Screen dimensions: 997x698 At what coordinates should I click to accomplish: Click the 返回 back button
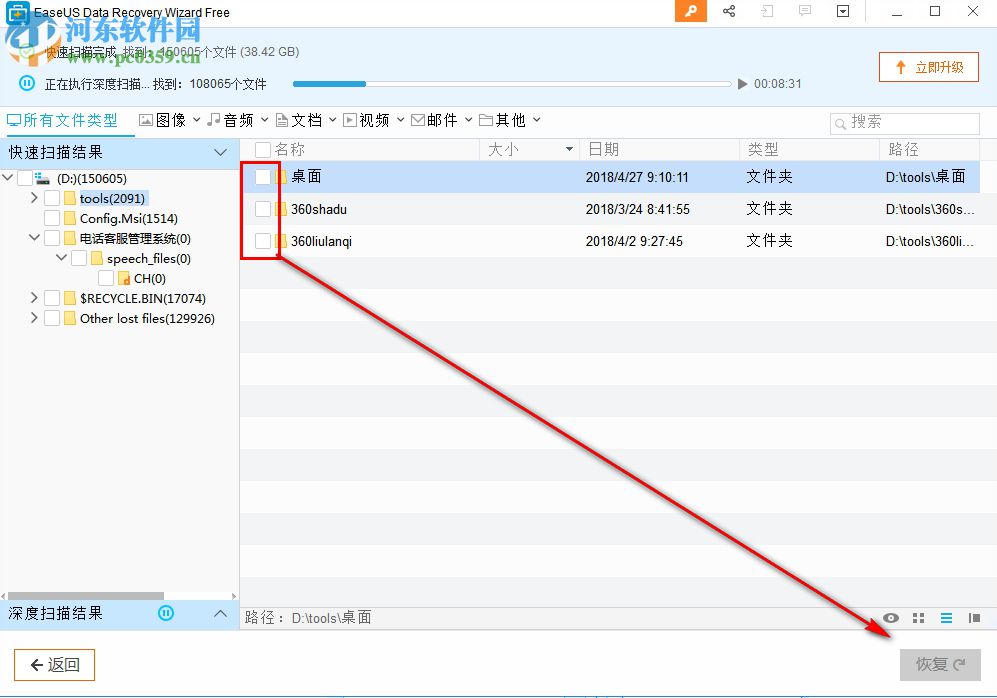click(x=54, y=664)
